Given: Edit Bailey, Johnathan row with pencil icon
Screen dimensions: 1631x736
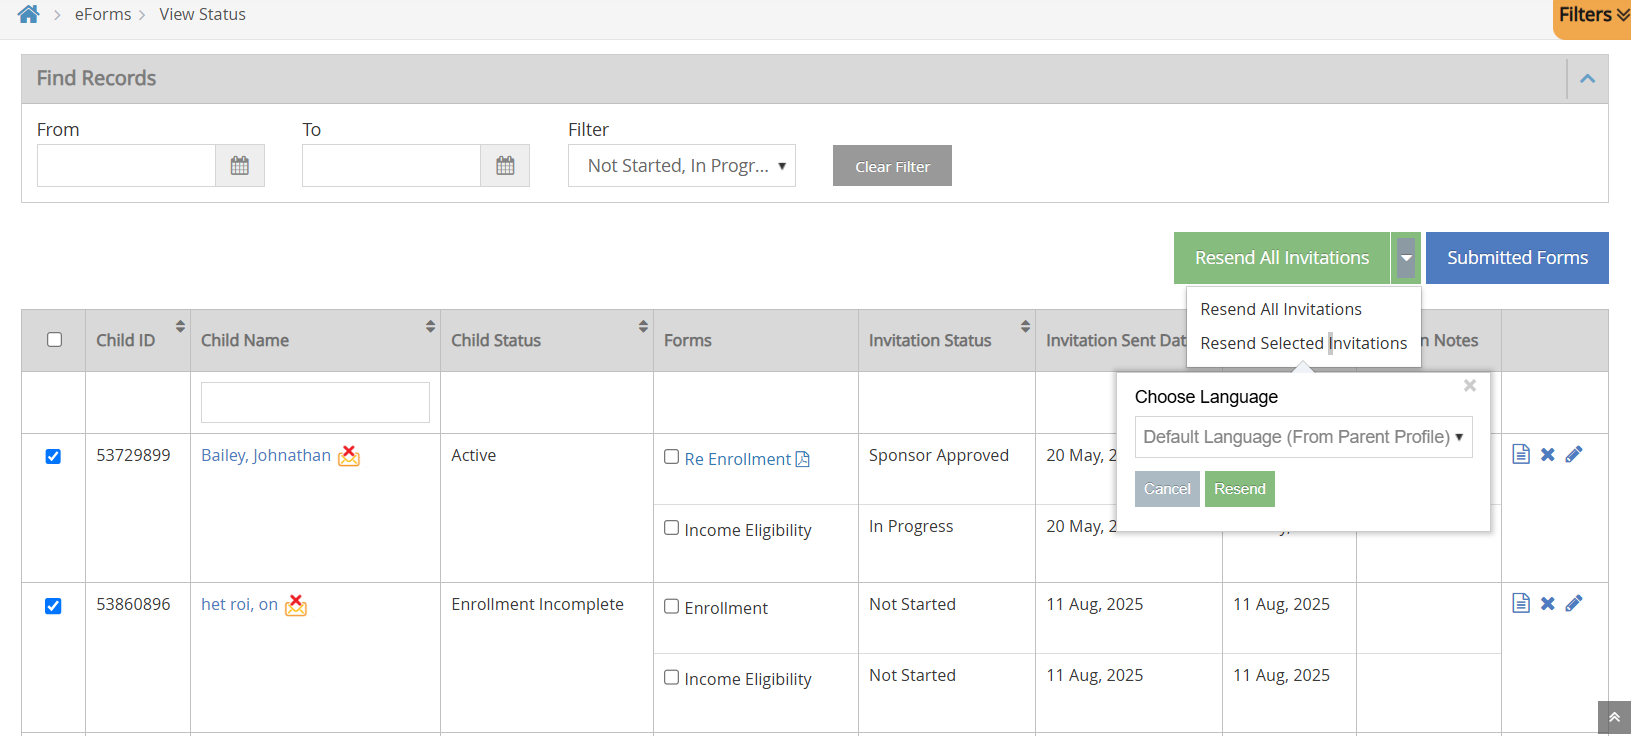Looking at the screenshot, I should pyautogui.click(x=1574, y=454).
